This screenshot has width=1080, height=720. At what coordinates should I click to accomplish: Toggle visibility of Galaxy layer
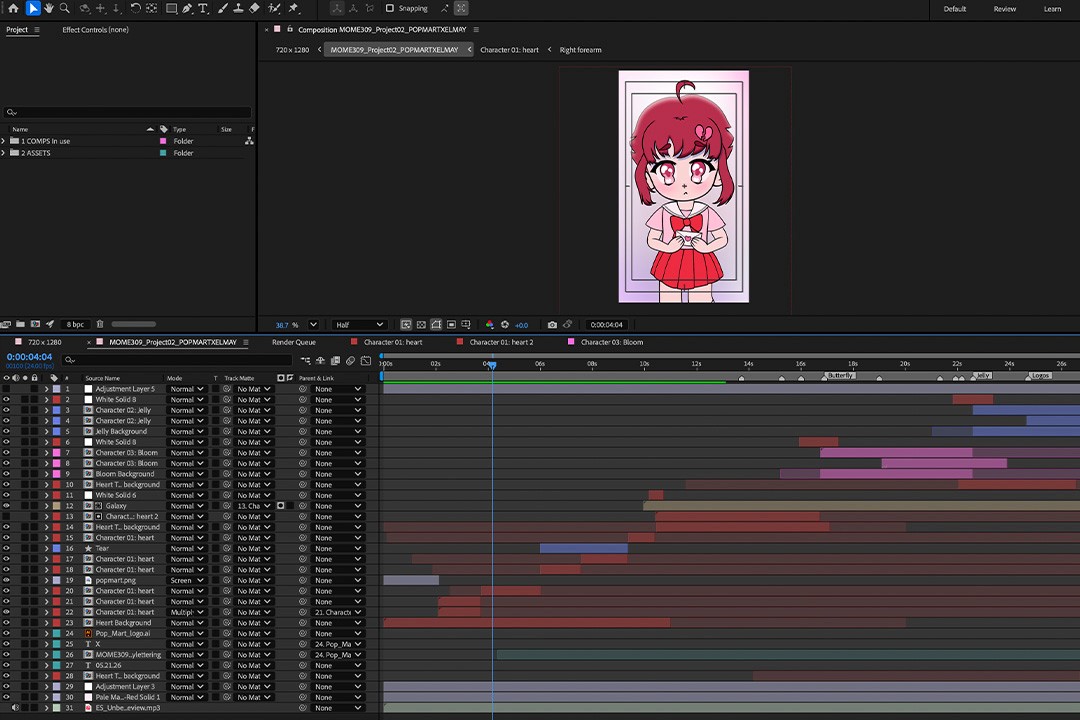[6, 506]
